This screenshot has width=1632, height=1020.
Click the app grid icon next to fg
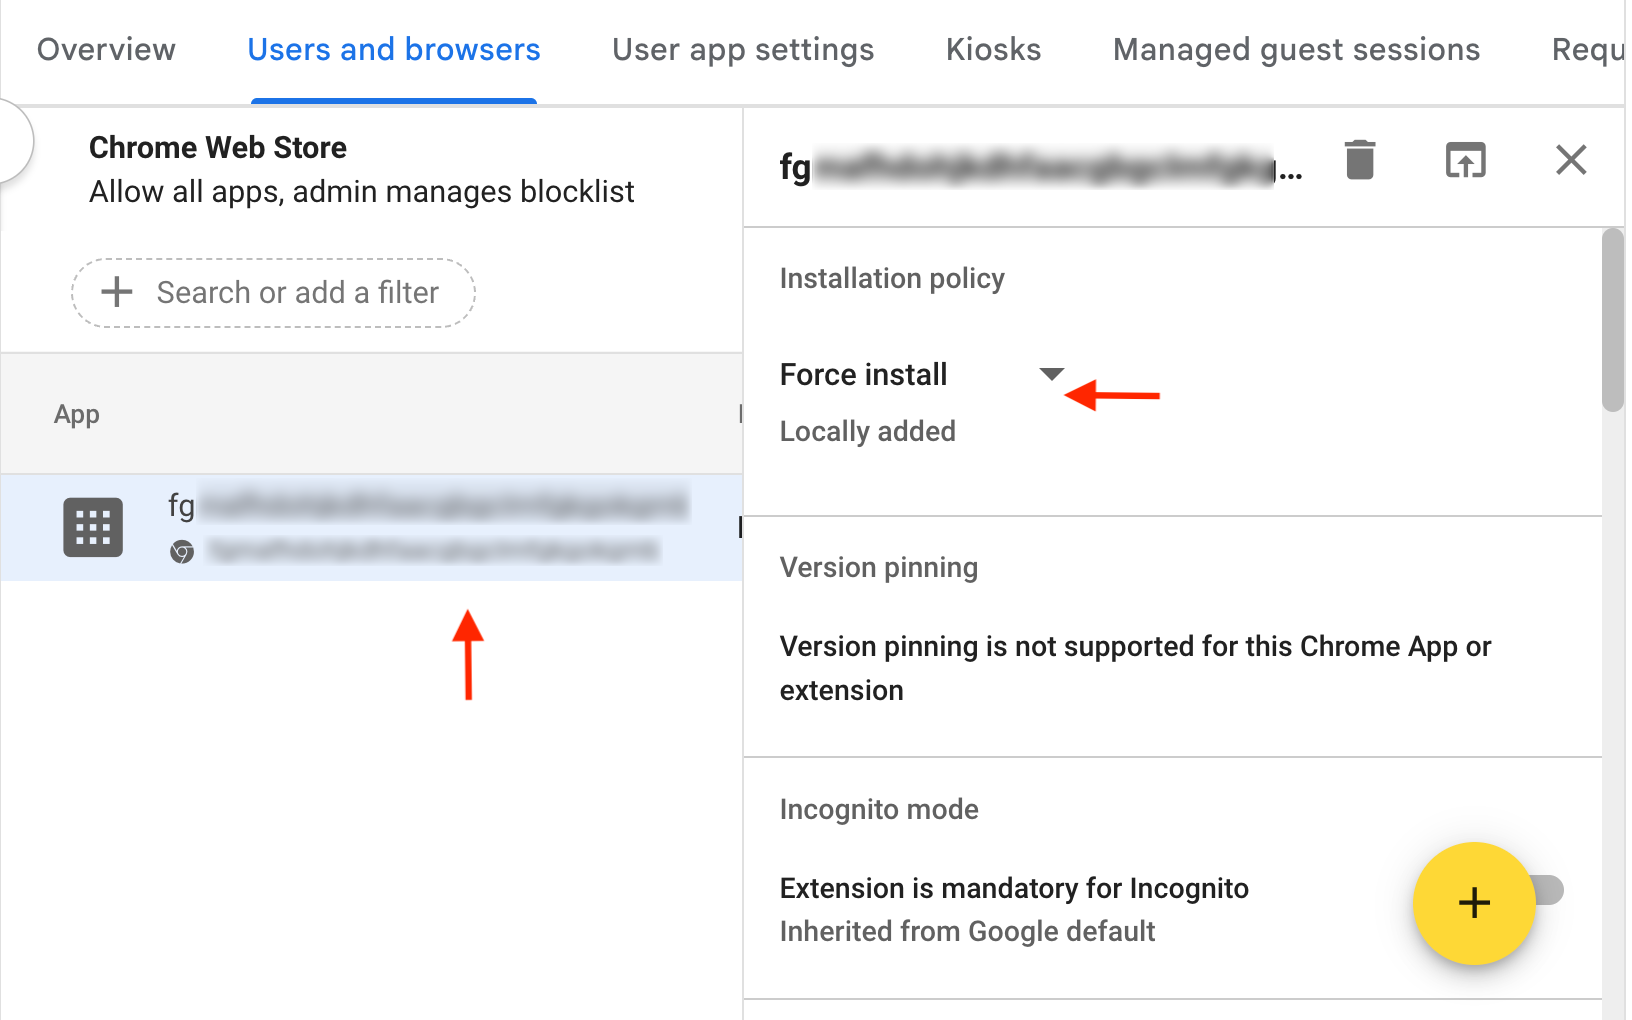92,527
